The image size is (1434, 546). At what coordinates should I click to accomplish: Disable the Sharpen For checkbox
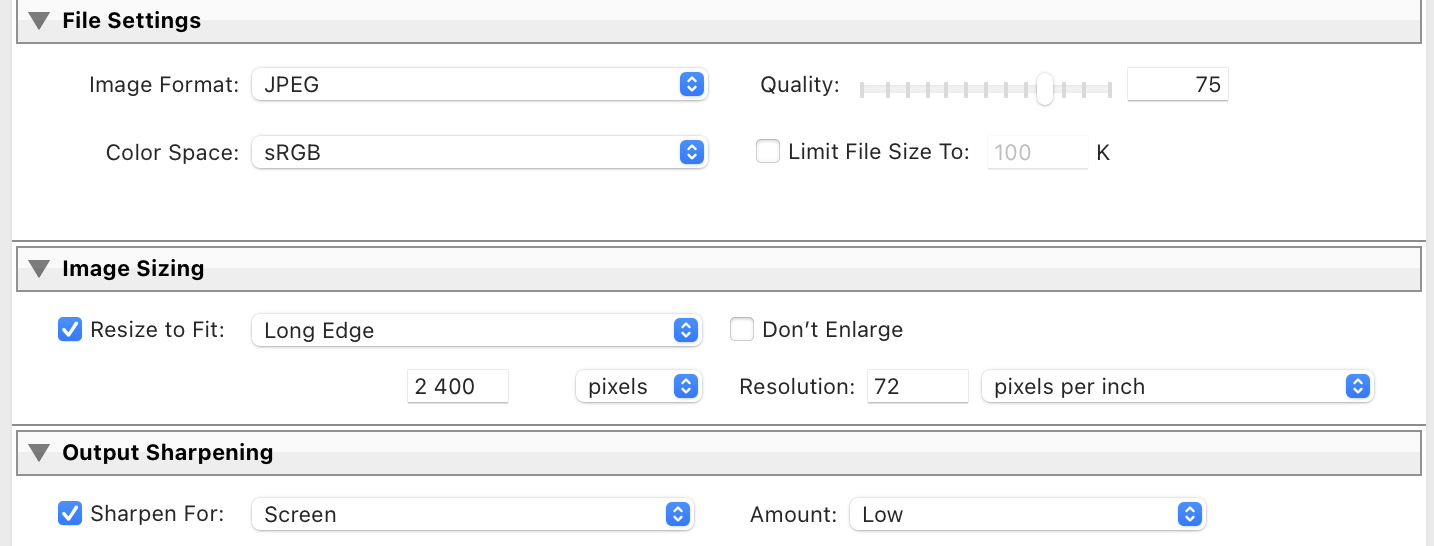(x=70, y=514)
